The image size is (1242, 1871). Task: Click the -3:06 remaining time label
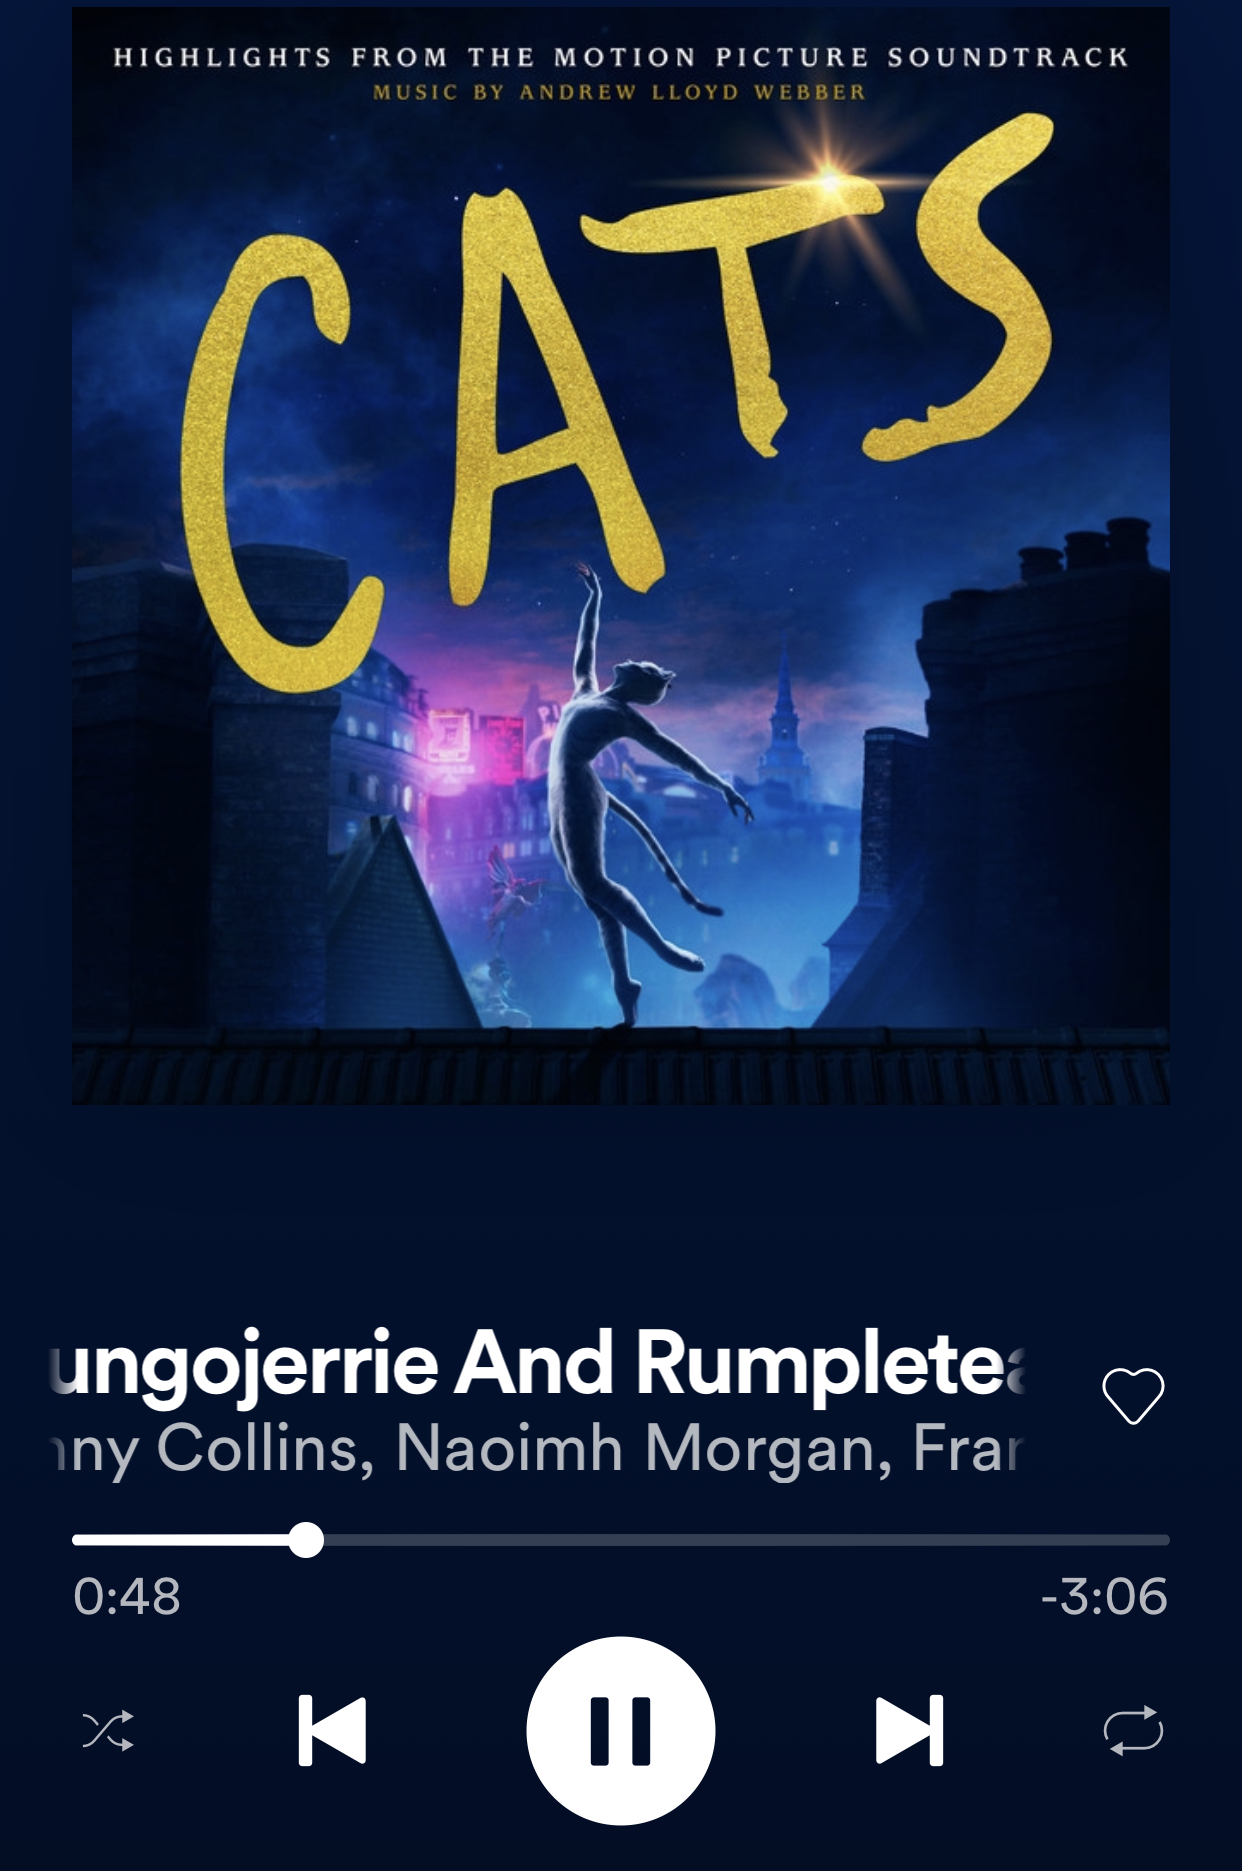tap(1104, 1596)
